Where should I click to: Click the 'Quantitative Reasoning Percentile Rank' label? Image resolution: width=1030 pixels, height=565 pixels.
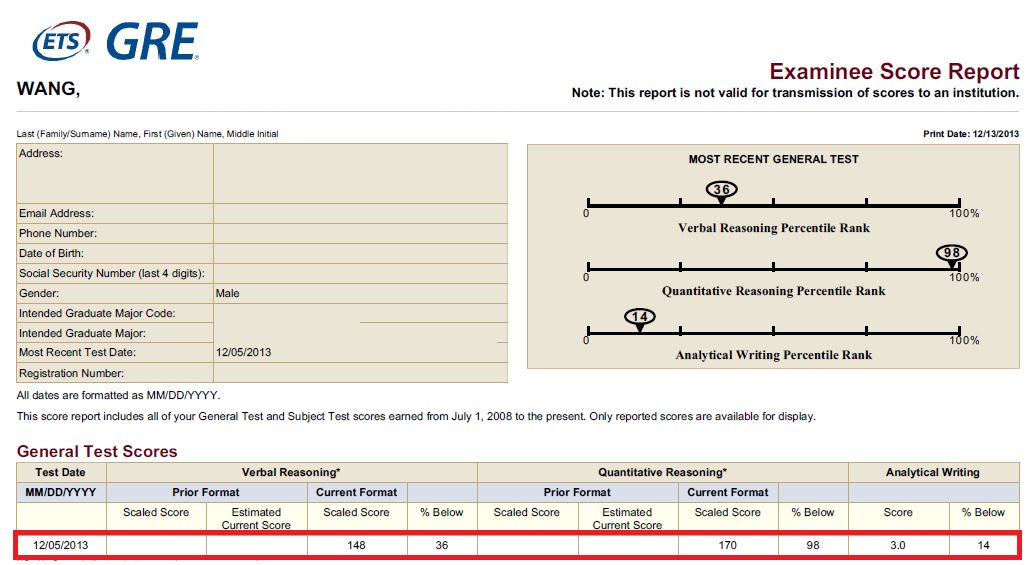pyautogui.click(x=773, y=291)
